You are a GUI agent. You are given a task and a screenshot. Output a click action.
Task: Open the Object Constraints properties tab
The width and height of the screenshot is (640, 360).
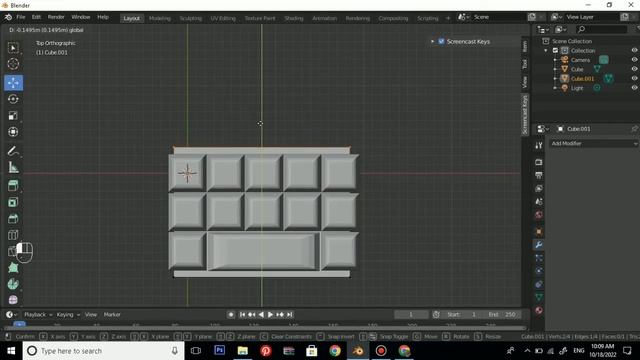539,284
